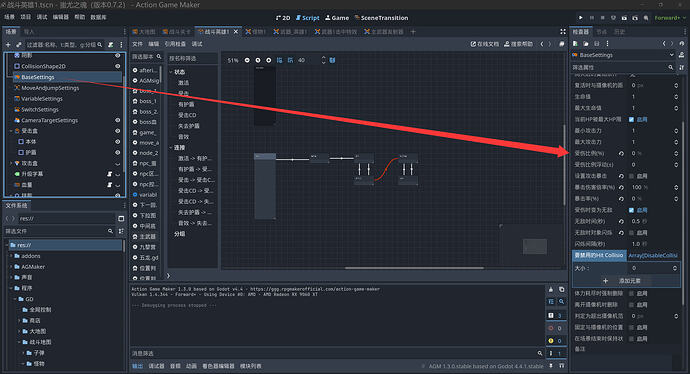The width and height of the screenshot is (690, 374).
Task: Open the scene dock three-dot menu
Action: [121, 45]
